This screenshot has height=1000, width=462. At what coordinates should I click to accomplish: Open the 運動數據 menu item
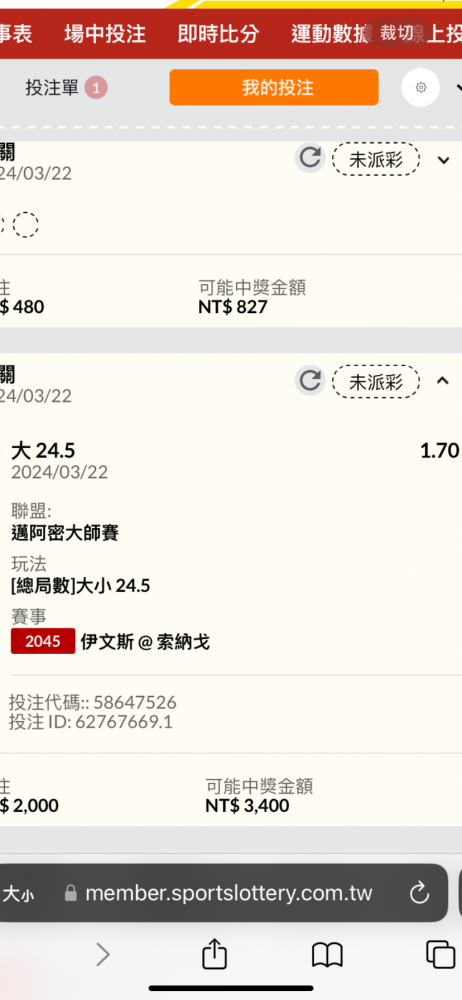332,34
